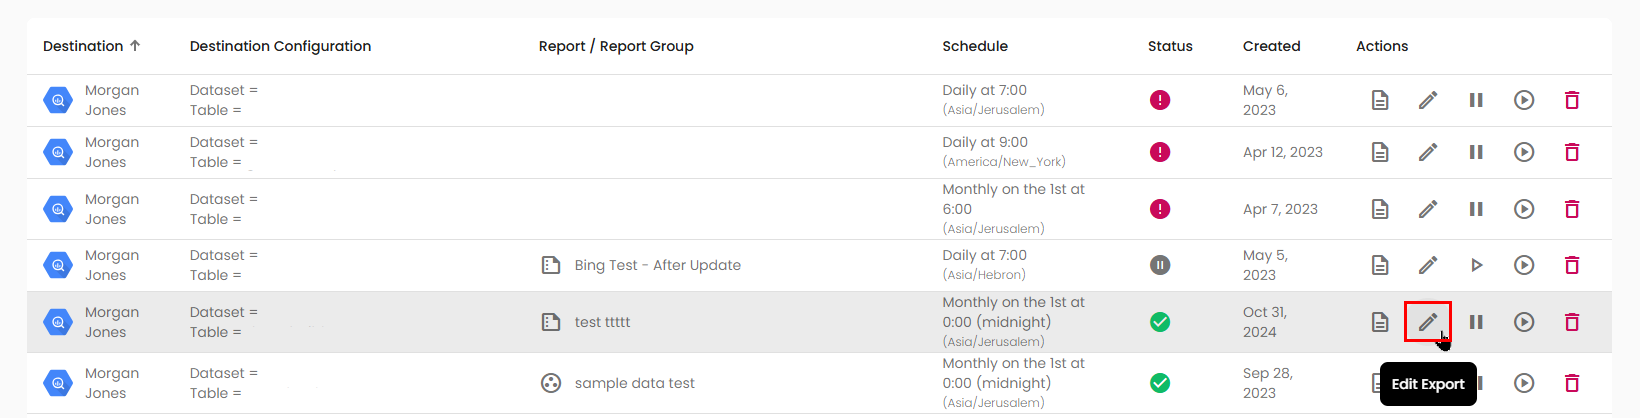Delete the sample data test export
The width and height of the screenshot is (1640, 418).
[1571, 383]
